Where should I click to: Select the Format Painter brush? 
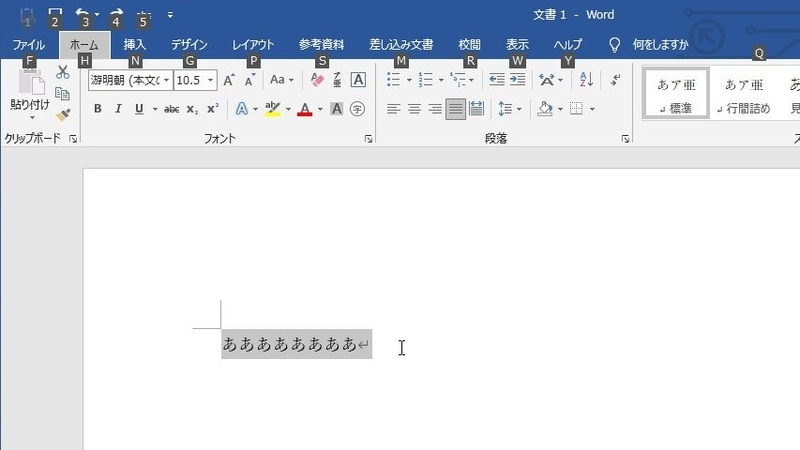[63, 115]
